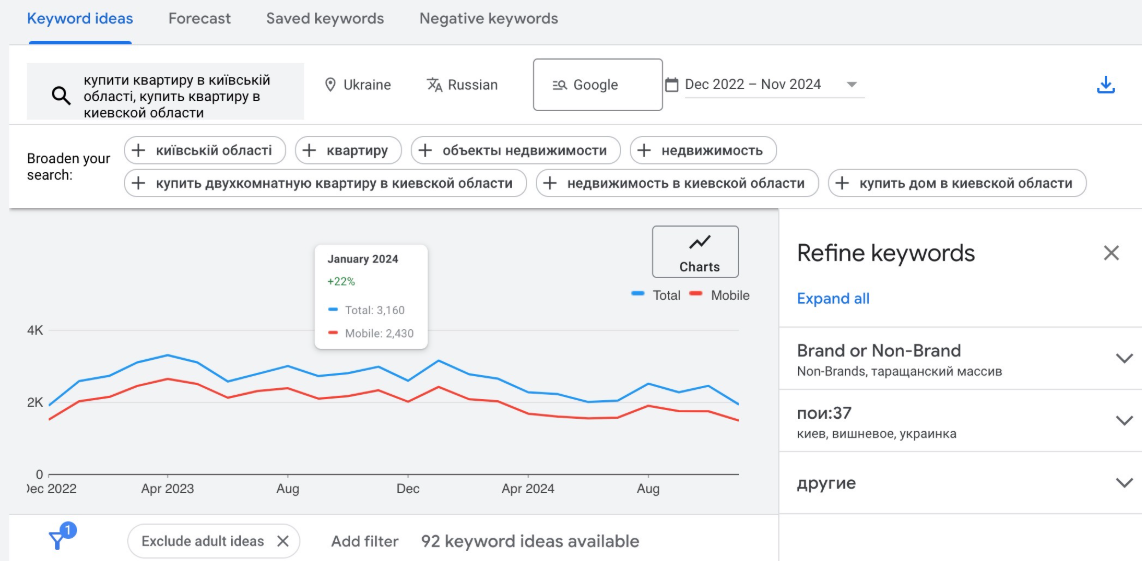Change the Russian language setting
This screenshot has height=561, width=1142.
(x=462, y=85)
